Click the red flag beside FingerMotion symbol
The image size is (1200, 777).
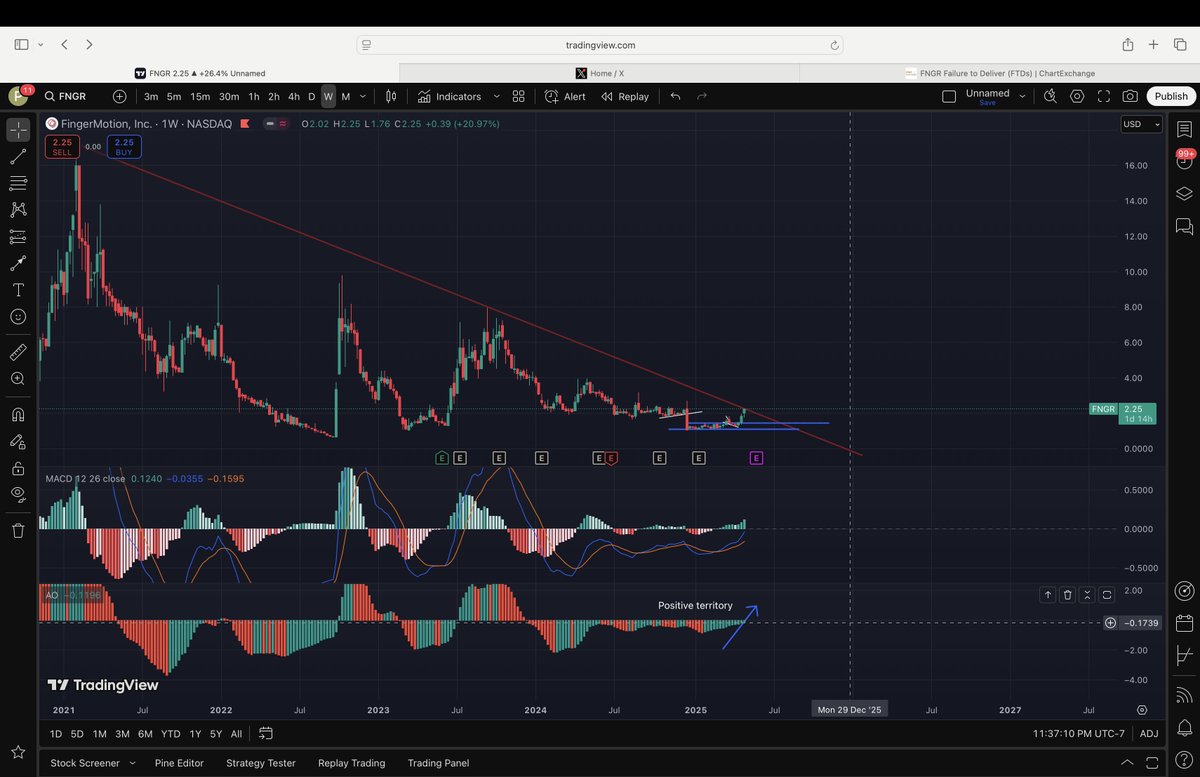tap(243, 123)
